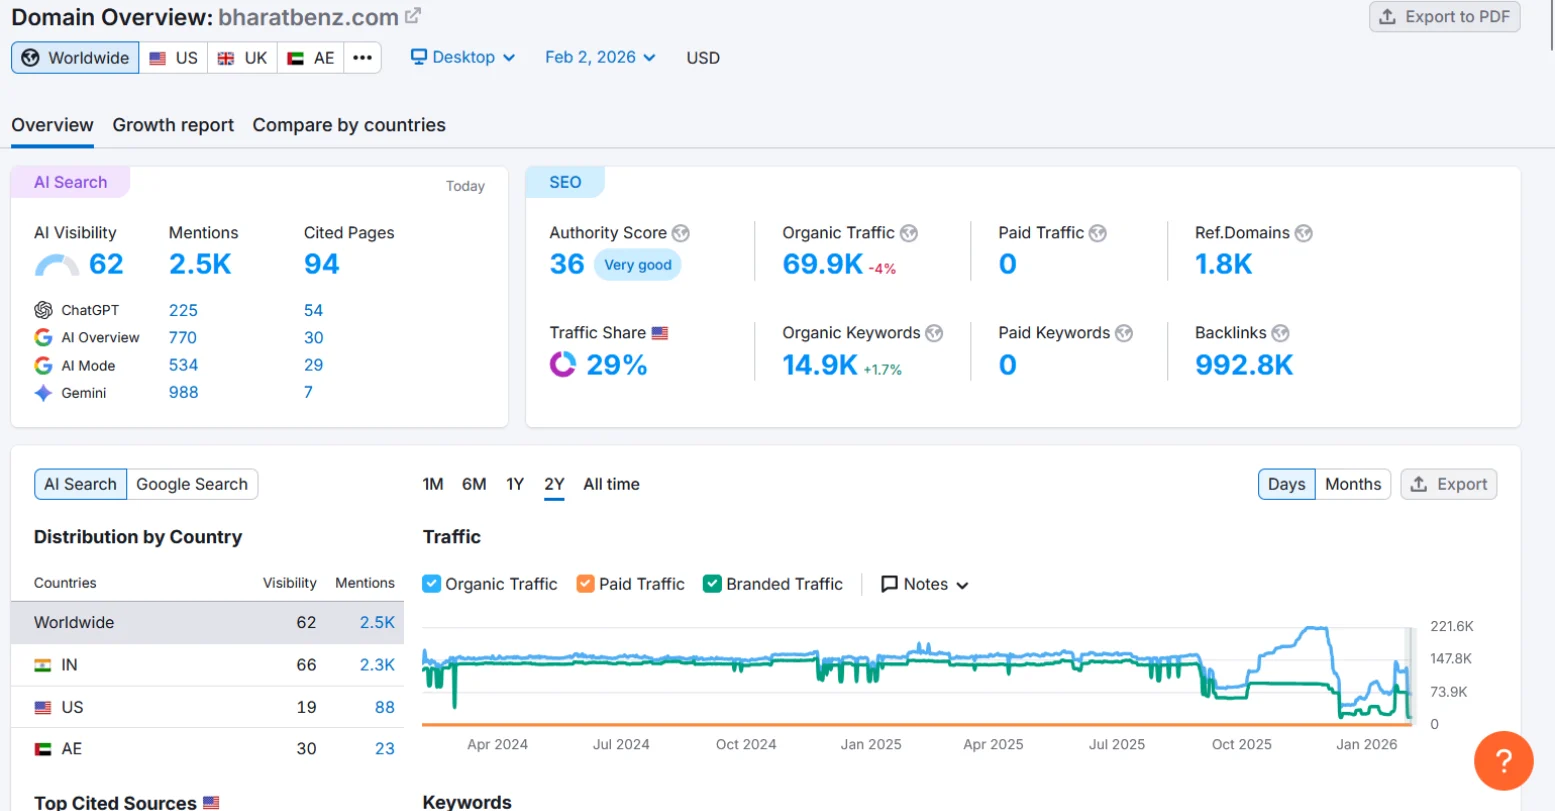Click the globe icon beside Backlinks
The width and height of the screenshot is (1555, 811).
pyautogui.click(x=1280, y=333)
